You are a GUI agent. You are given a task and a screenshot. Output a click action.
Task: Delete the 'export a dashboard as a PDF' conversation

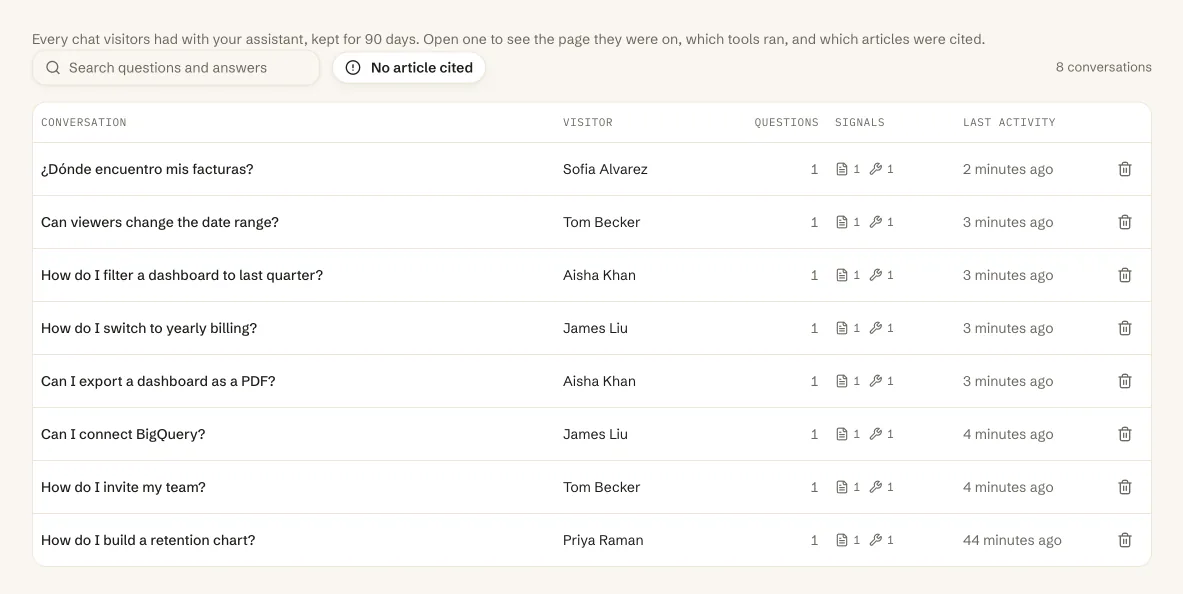tap(1124, 381)
